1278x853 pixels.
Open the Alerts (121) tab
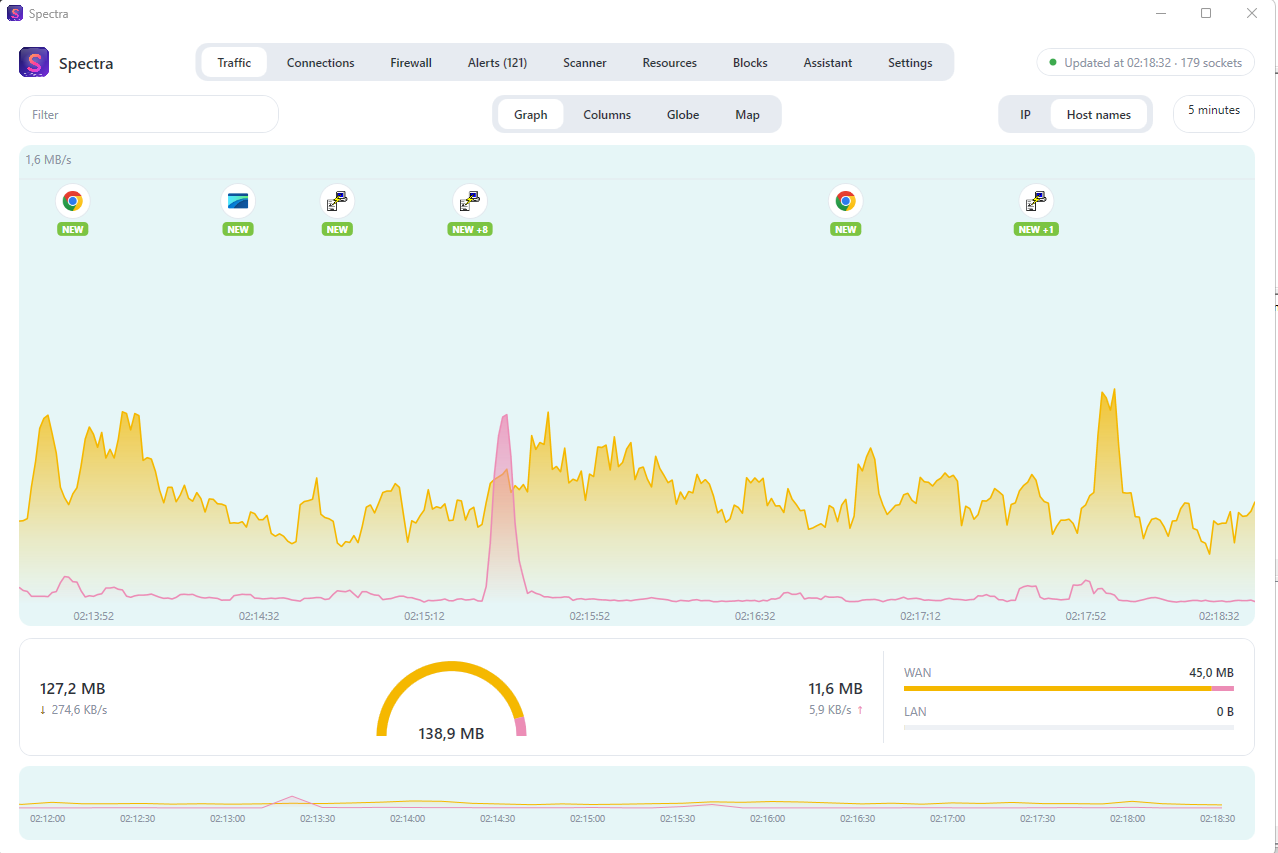coord(497,62)
